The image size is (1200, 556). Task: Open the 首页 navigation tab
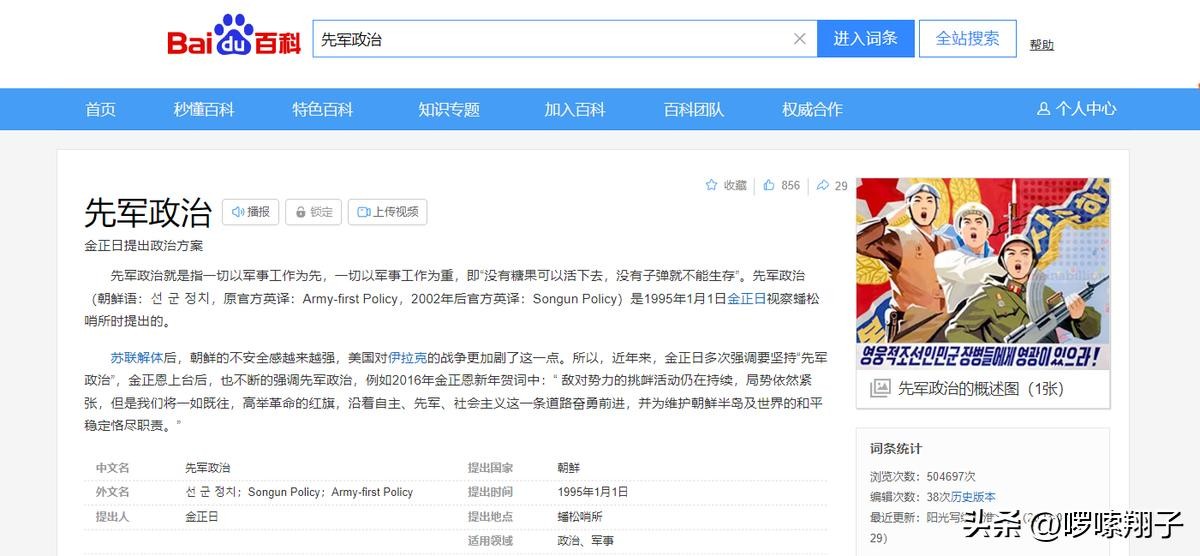click(100, 110)
